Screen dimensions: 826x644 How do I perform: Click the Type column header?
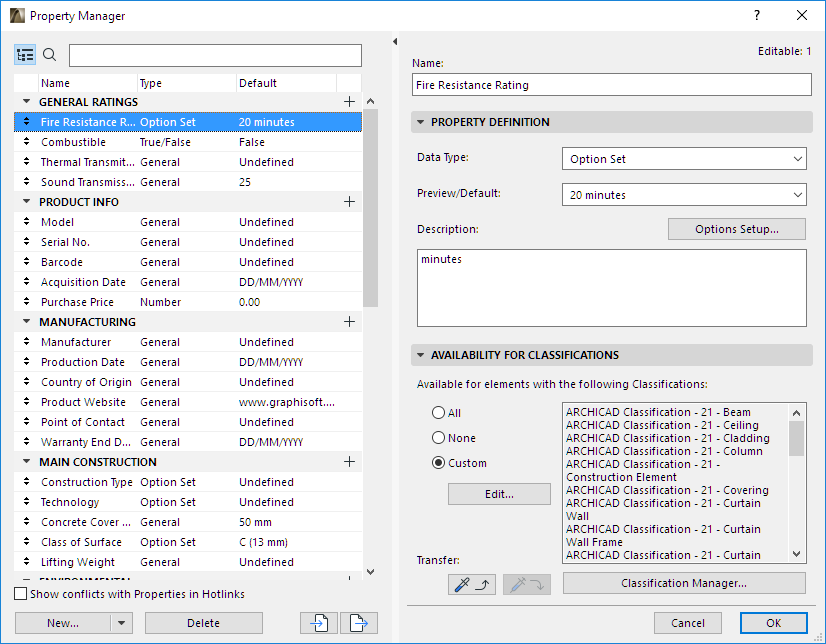click(x=186, y=83)
